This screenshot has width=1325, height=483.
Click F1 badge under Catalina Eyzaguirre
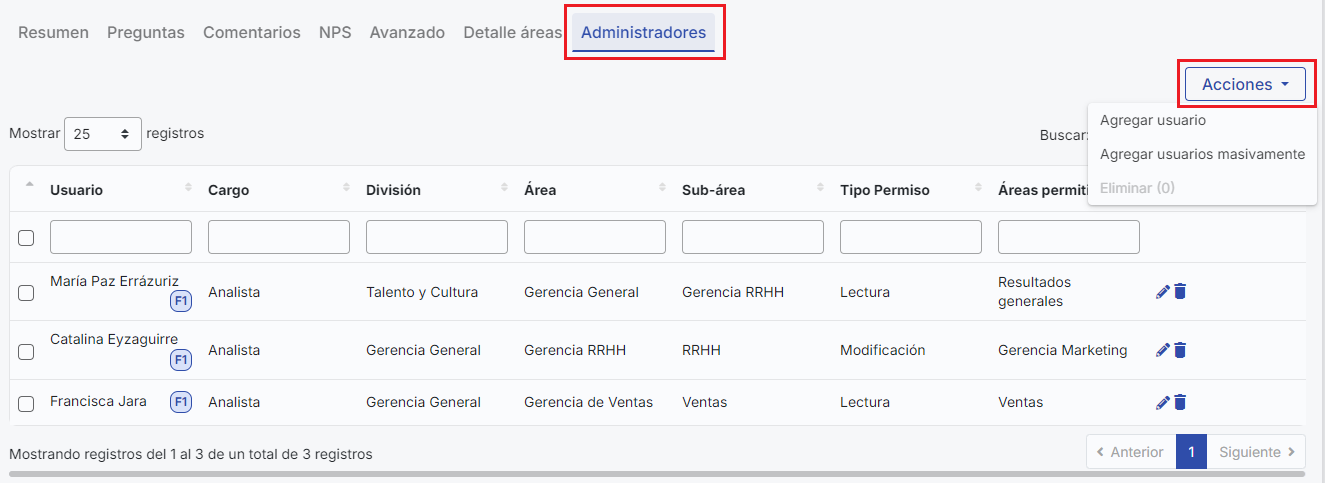181,359
